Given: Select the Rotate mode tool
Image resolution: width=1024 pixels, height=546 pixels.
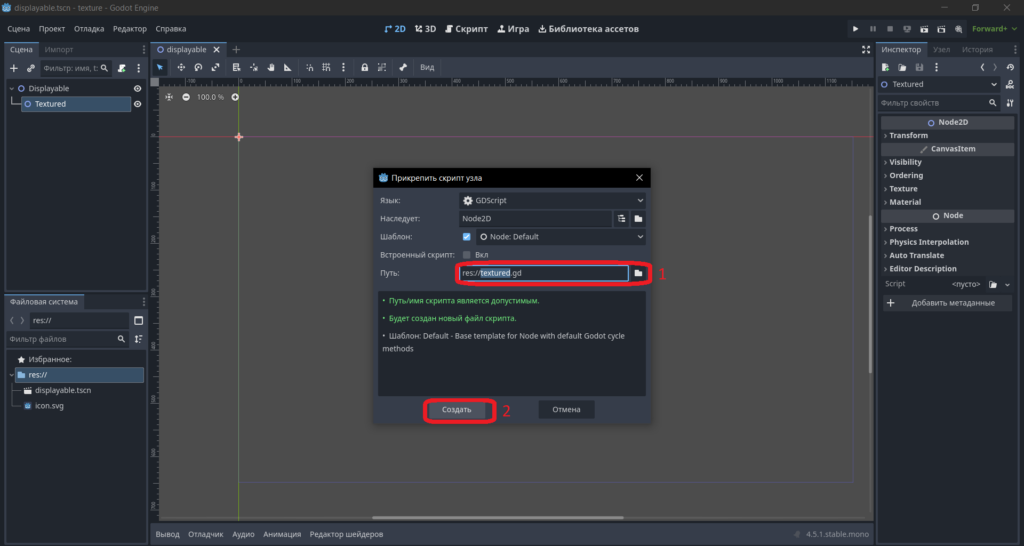Looking at the screenshot, I should (x=198, y=67).
